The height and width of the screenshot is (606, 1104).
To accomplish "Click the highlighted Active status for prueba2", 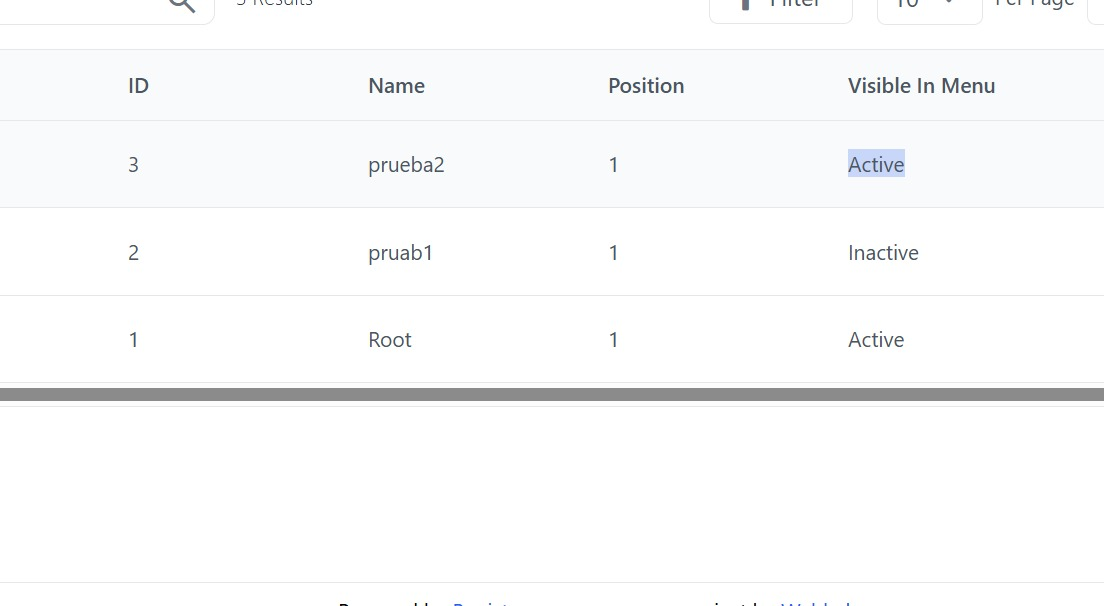I will 876,165.
